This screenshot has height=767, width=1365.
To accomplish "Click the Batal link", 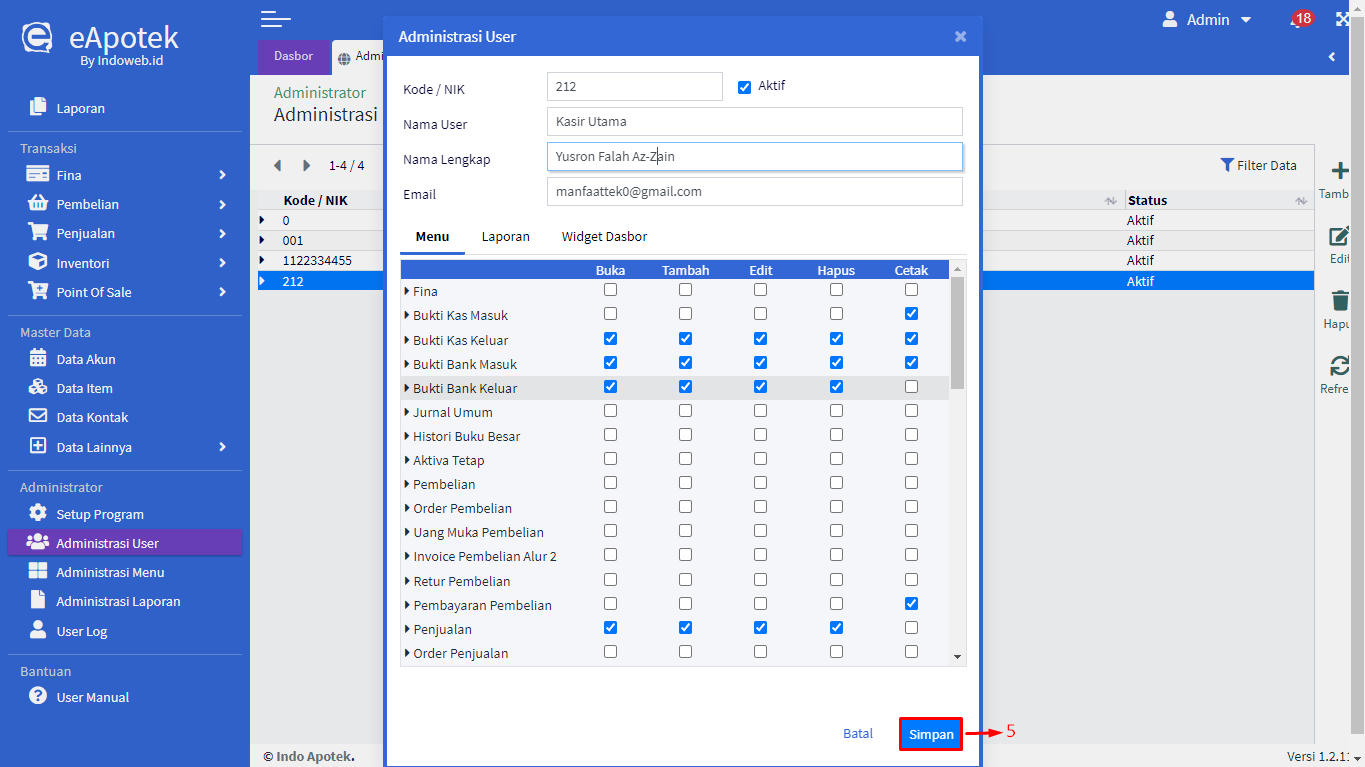I will [x=857, y=734].
